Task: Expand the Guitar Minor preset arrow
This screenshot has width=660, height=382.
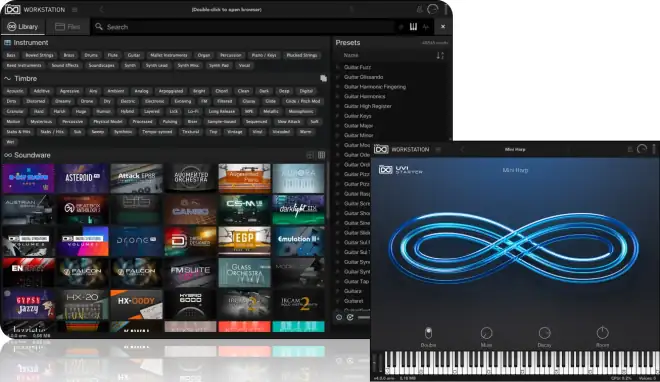Action: click(x=338, y=135)
